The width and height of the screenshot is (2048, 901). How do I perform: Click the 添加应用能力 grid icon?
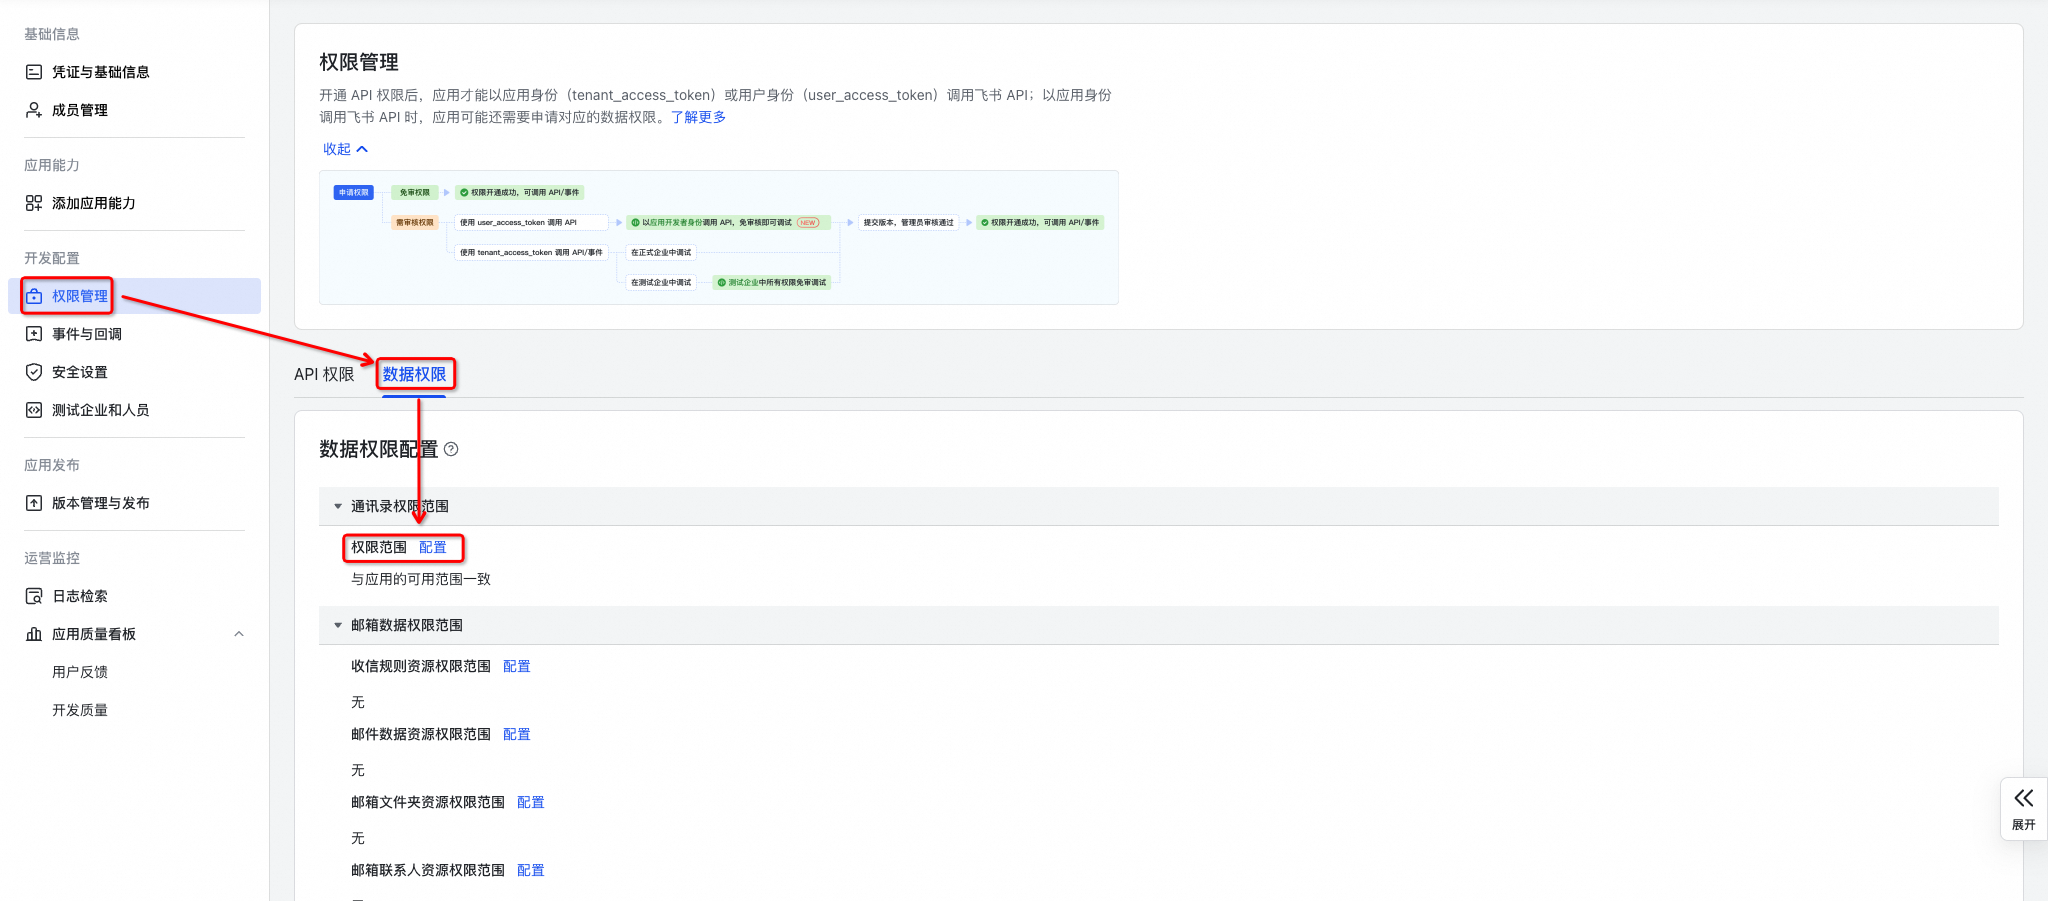(34, 203)
